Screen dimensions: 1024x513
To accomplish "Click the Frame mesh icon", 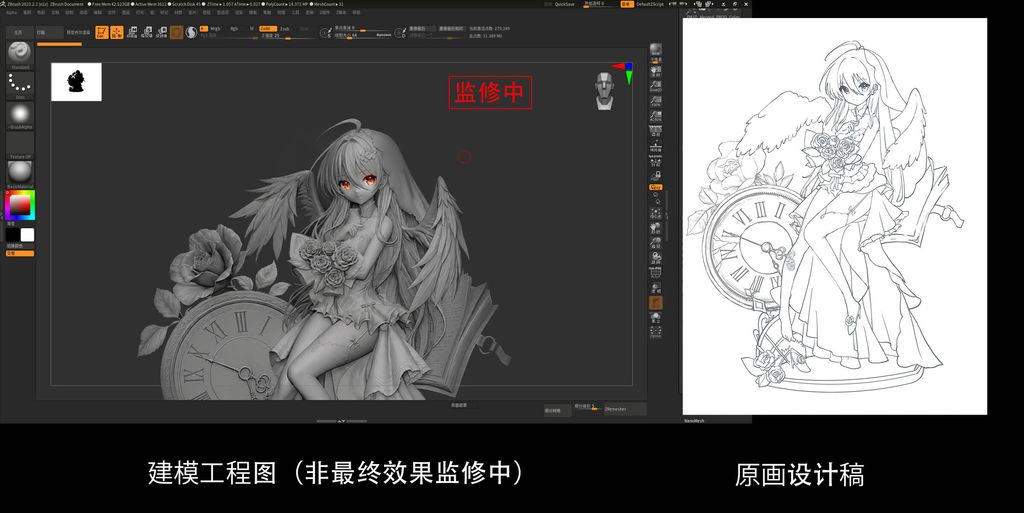I will coord(655,213).
